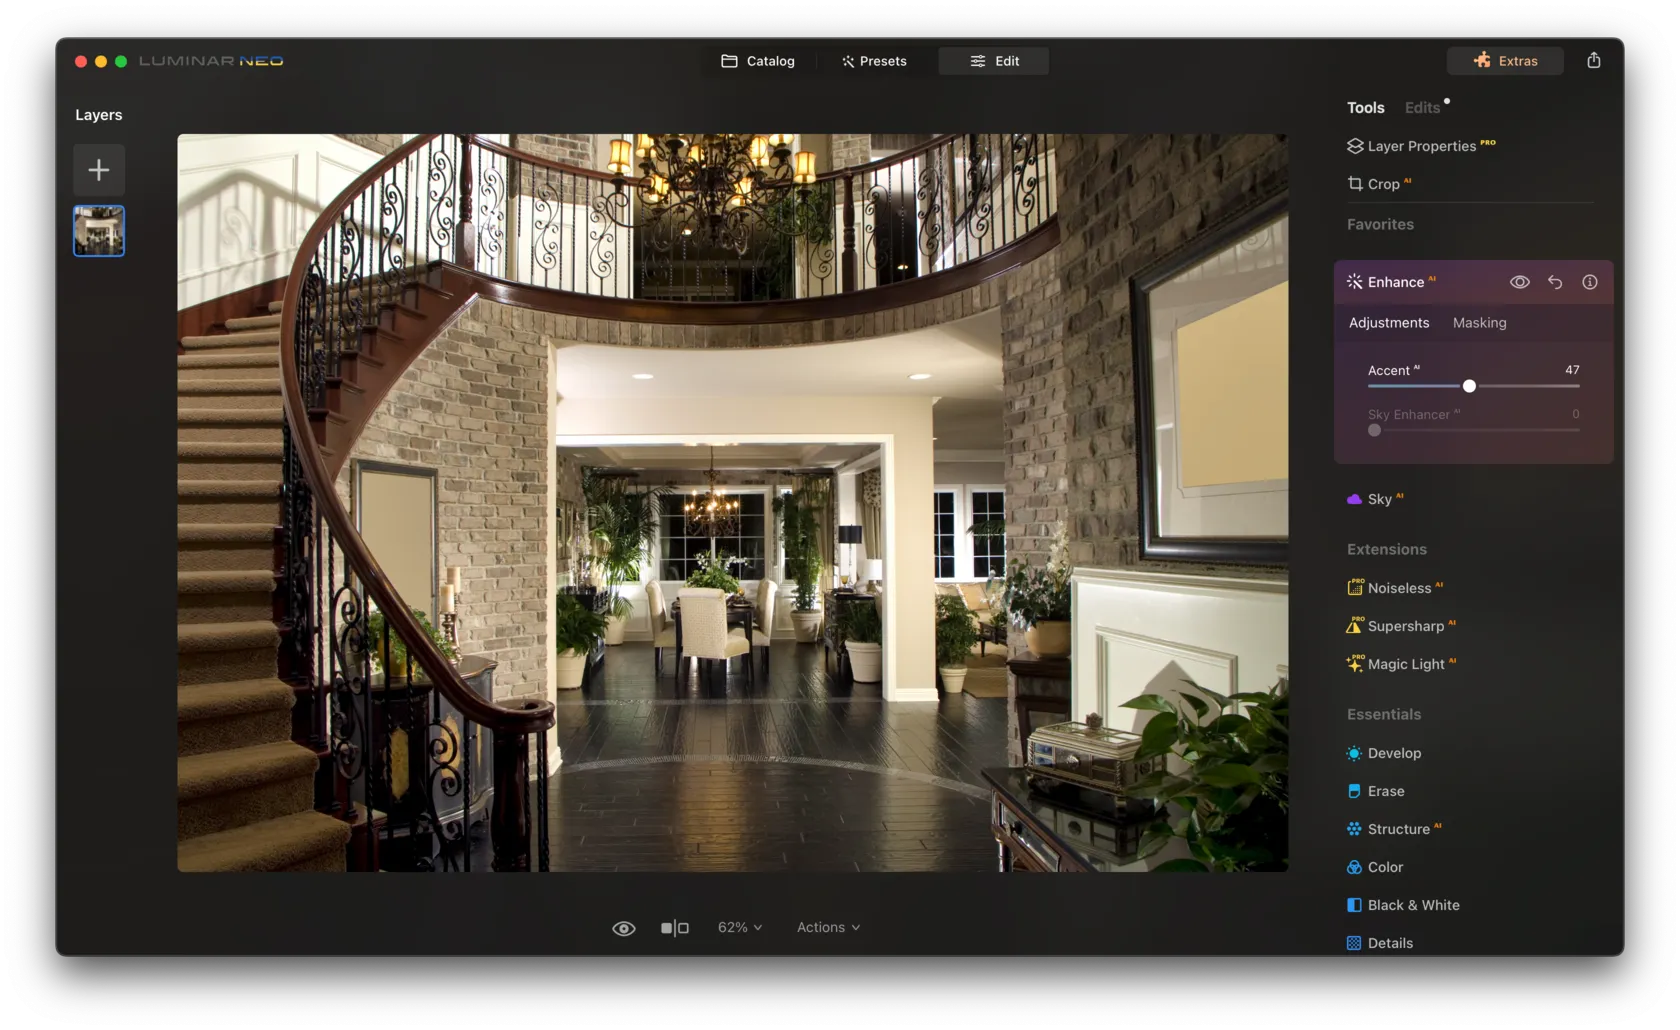
Task: Open Enhance tool info icon
Action: (x=1589, y=282)
